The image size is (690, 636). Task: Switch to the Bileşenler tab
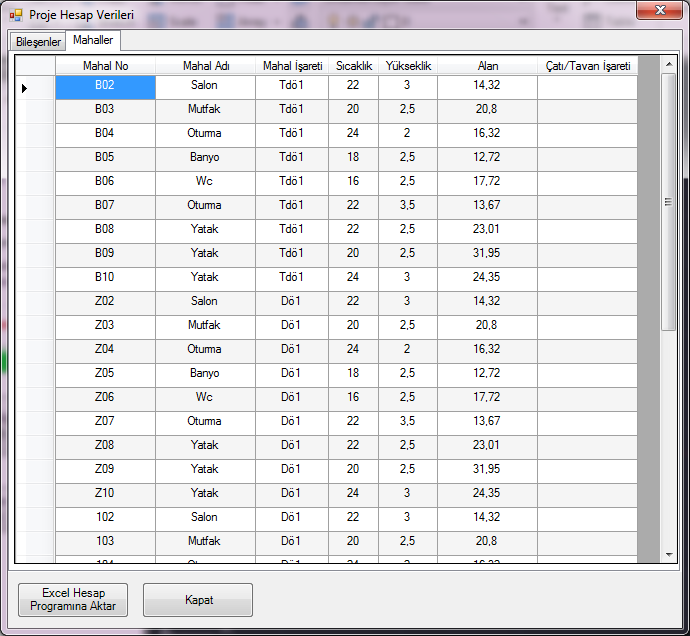coord(38,41)
